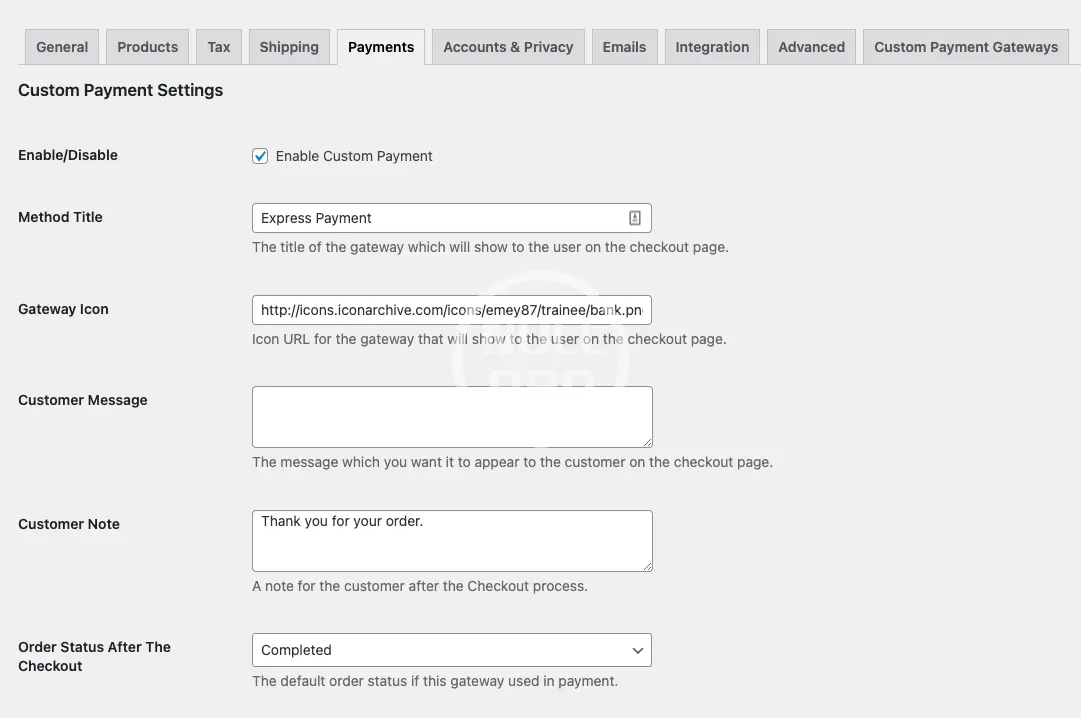The height and width of the screenshot is (718, 1081).
Task: Switch to the Emails tab
Action: [624, 47]
